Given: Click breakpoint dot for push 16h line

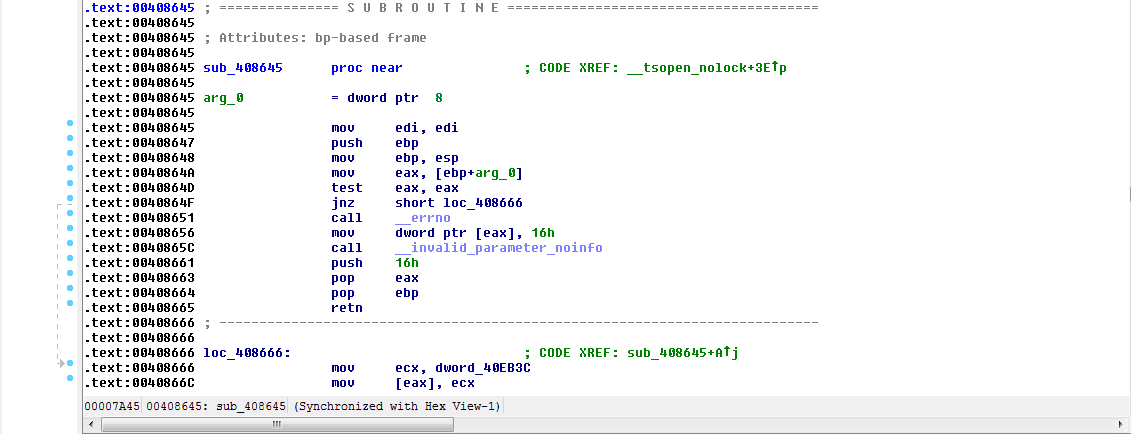Looking at the screenshot, I should pyautogui.click(x=70, y=258).
